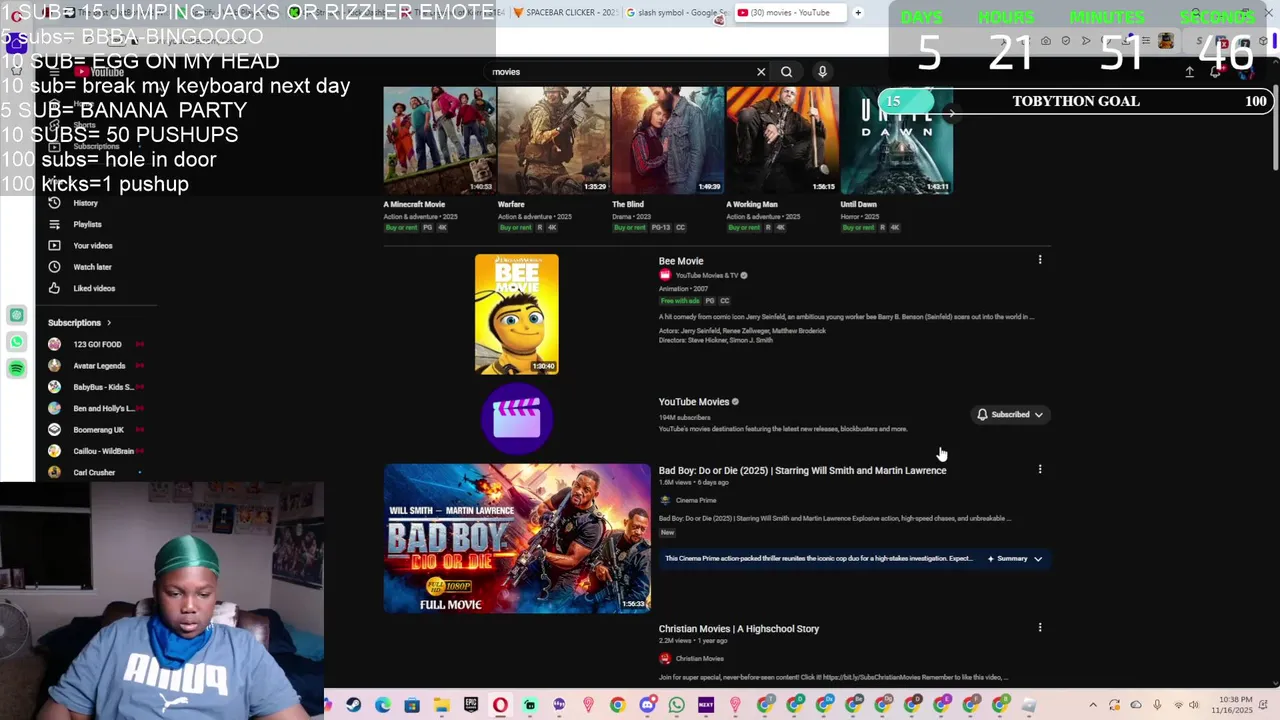The width and height of the screenshot is (1280, 720).
Task: Click the page vertical scrollbar
Action: (x=1275, y=130)
